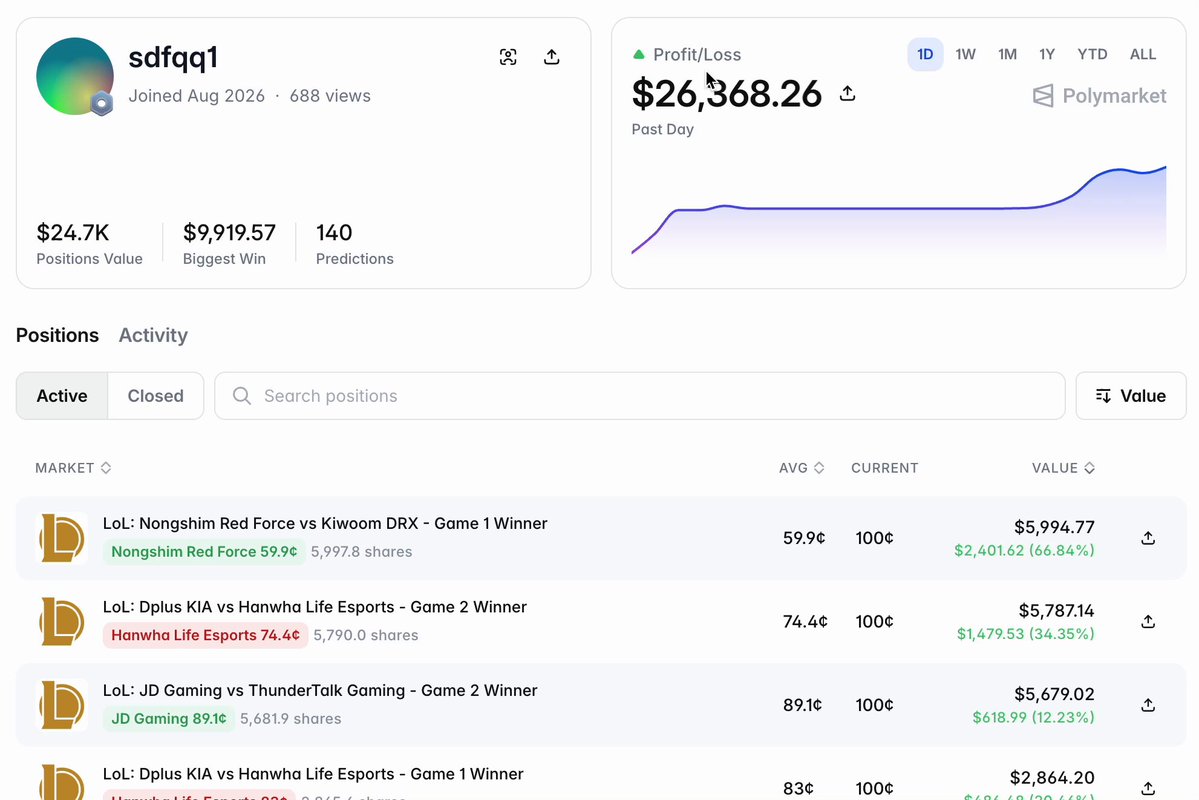
Task: Share the Nongshim Red Force position
Action: [1148, 538]
